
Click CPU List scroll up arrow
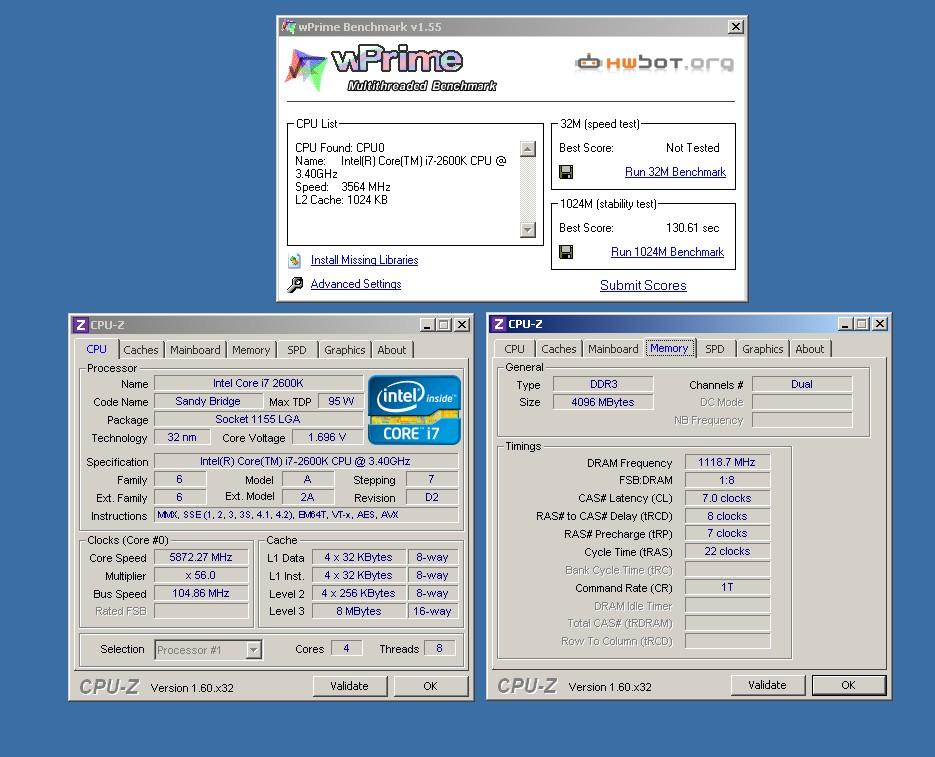pyautogui.click(x=528, y=149)
